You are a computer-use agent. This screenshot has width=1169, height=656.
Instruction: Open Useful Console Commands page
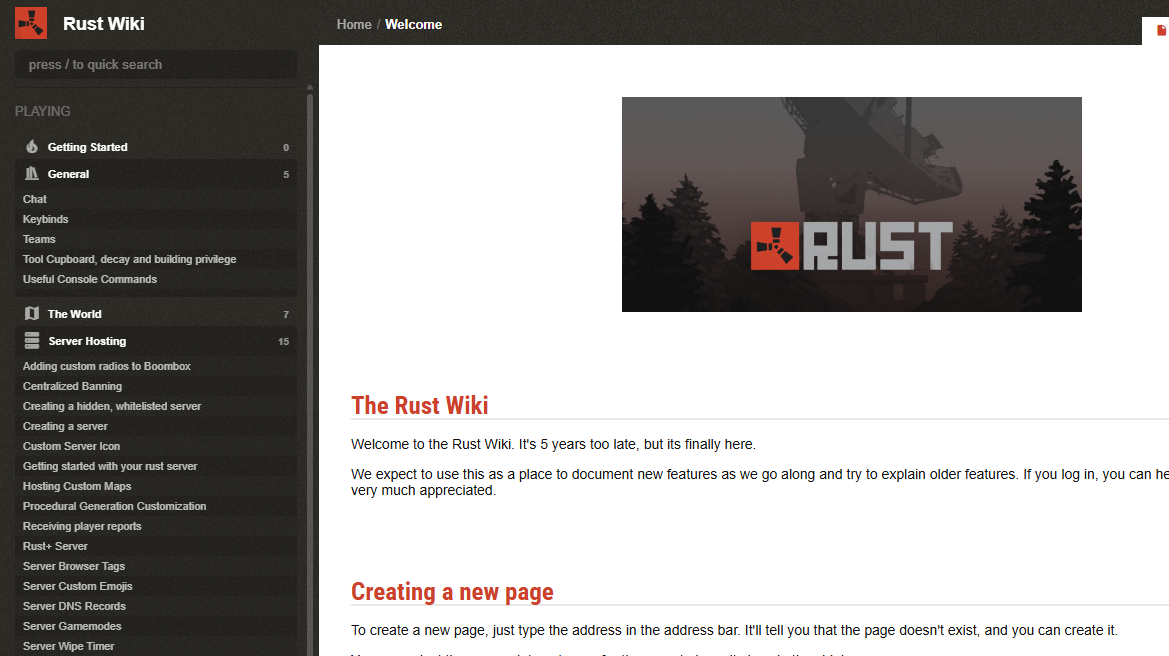pos(89,279)
